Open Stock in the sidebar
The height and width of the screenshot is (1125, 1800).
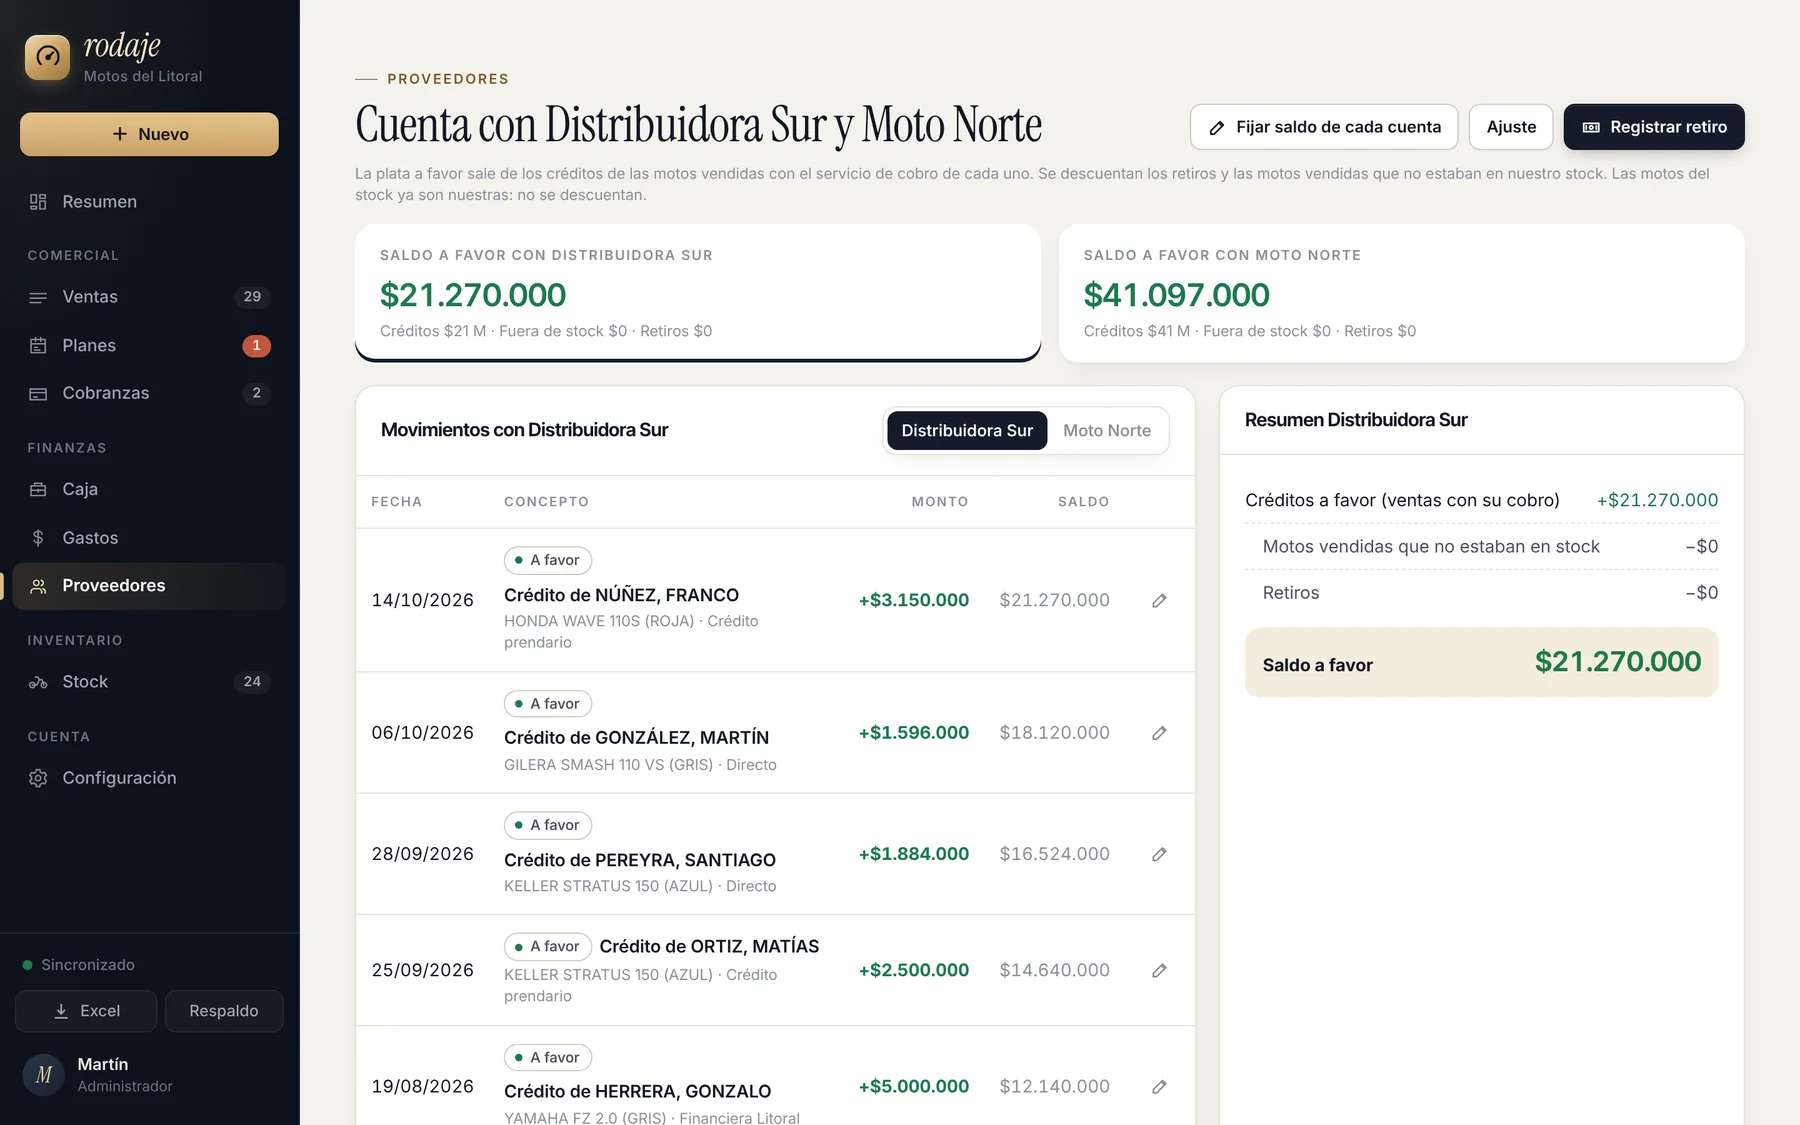coord(149,682)
